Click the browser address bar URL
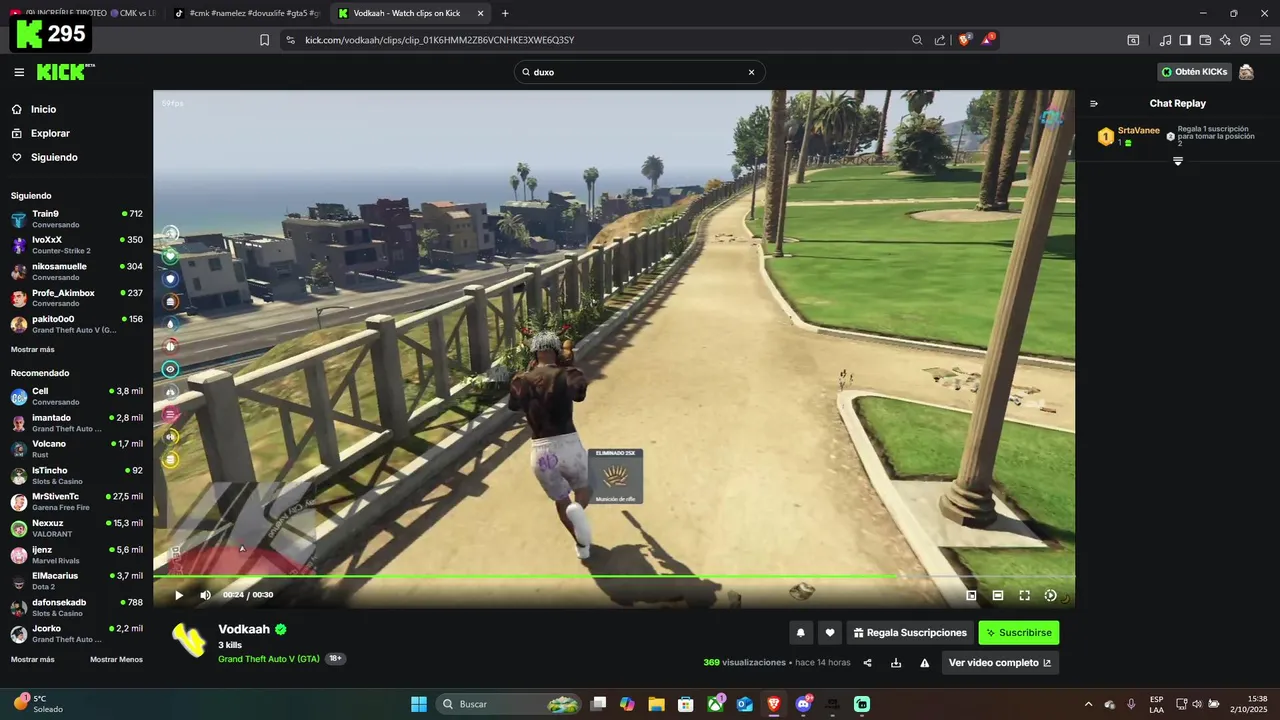The width and height of the screenshot is (1280, 720). [440, 40]
